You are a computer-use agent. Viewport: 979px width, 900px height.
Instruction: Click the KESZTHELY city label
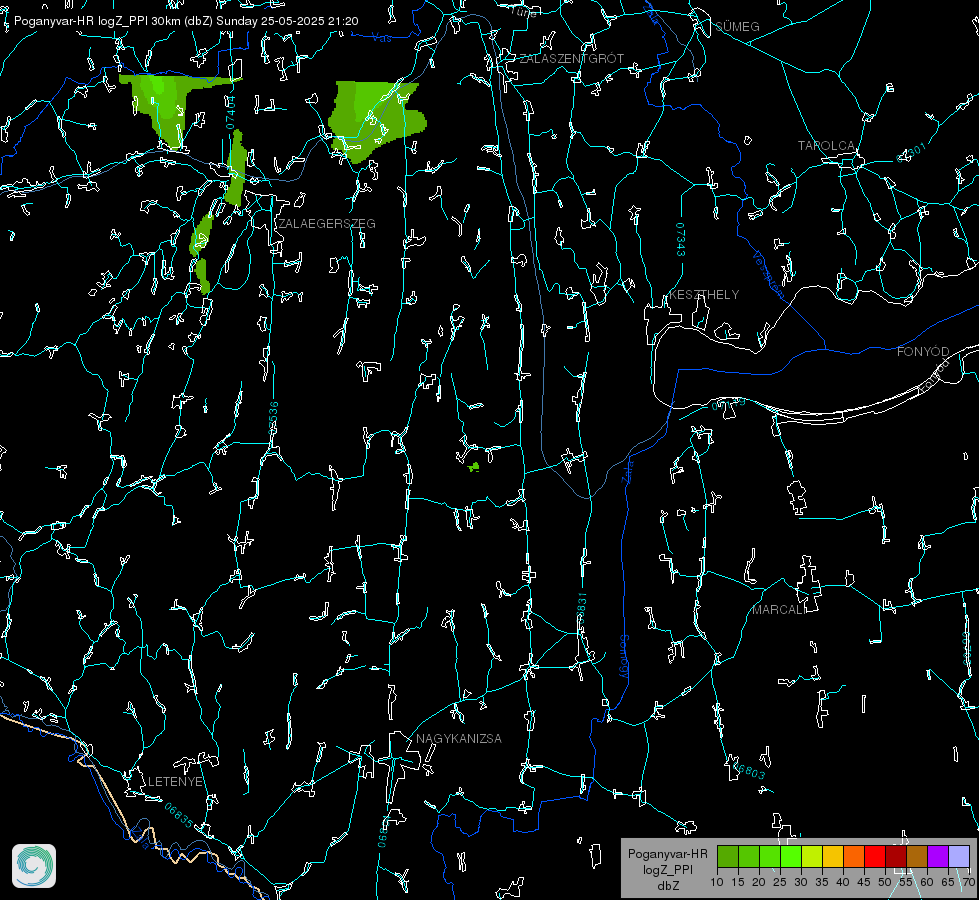point(704,294)
